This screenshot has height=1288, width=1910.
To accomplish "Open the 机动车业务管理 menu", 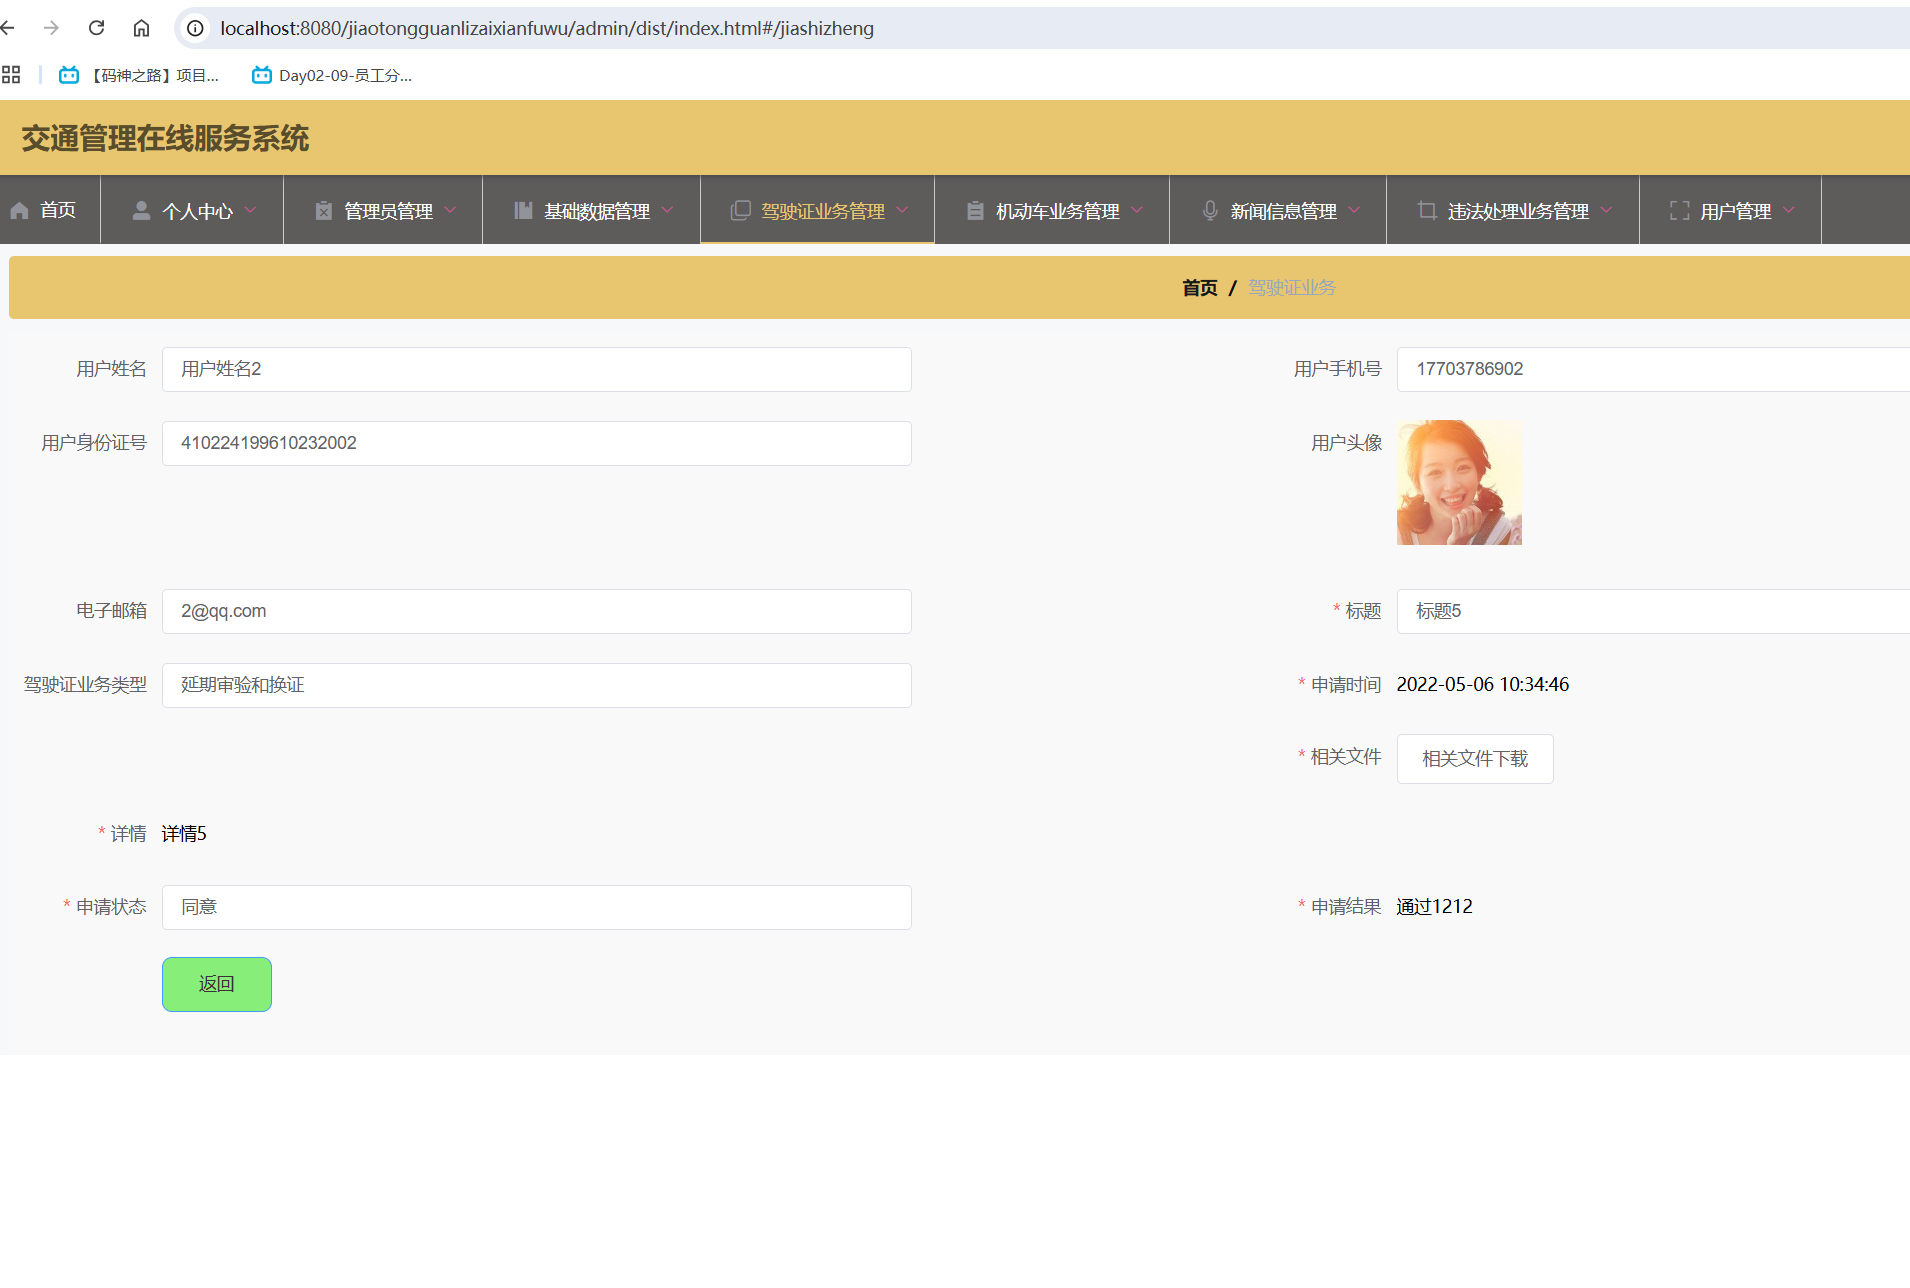I will [1055, 211].
